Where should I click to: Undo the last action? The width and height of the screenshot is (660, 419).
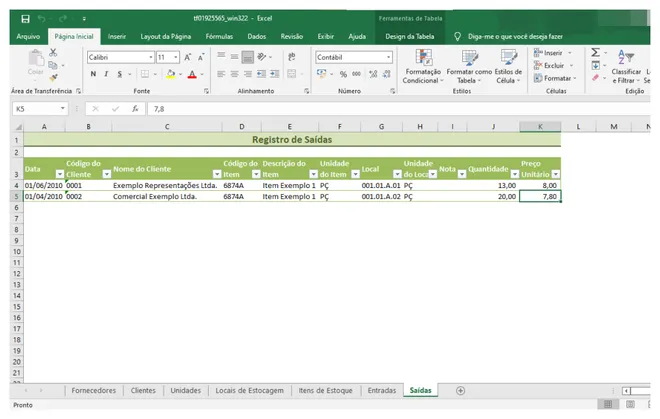(x=42, y=19)
